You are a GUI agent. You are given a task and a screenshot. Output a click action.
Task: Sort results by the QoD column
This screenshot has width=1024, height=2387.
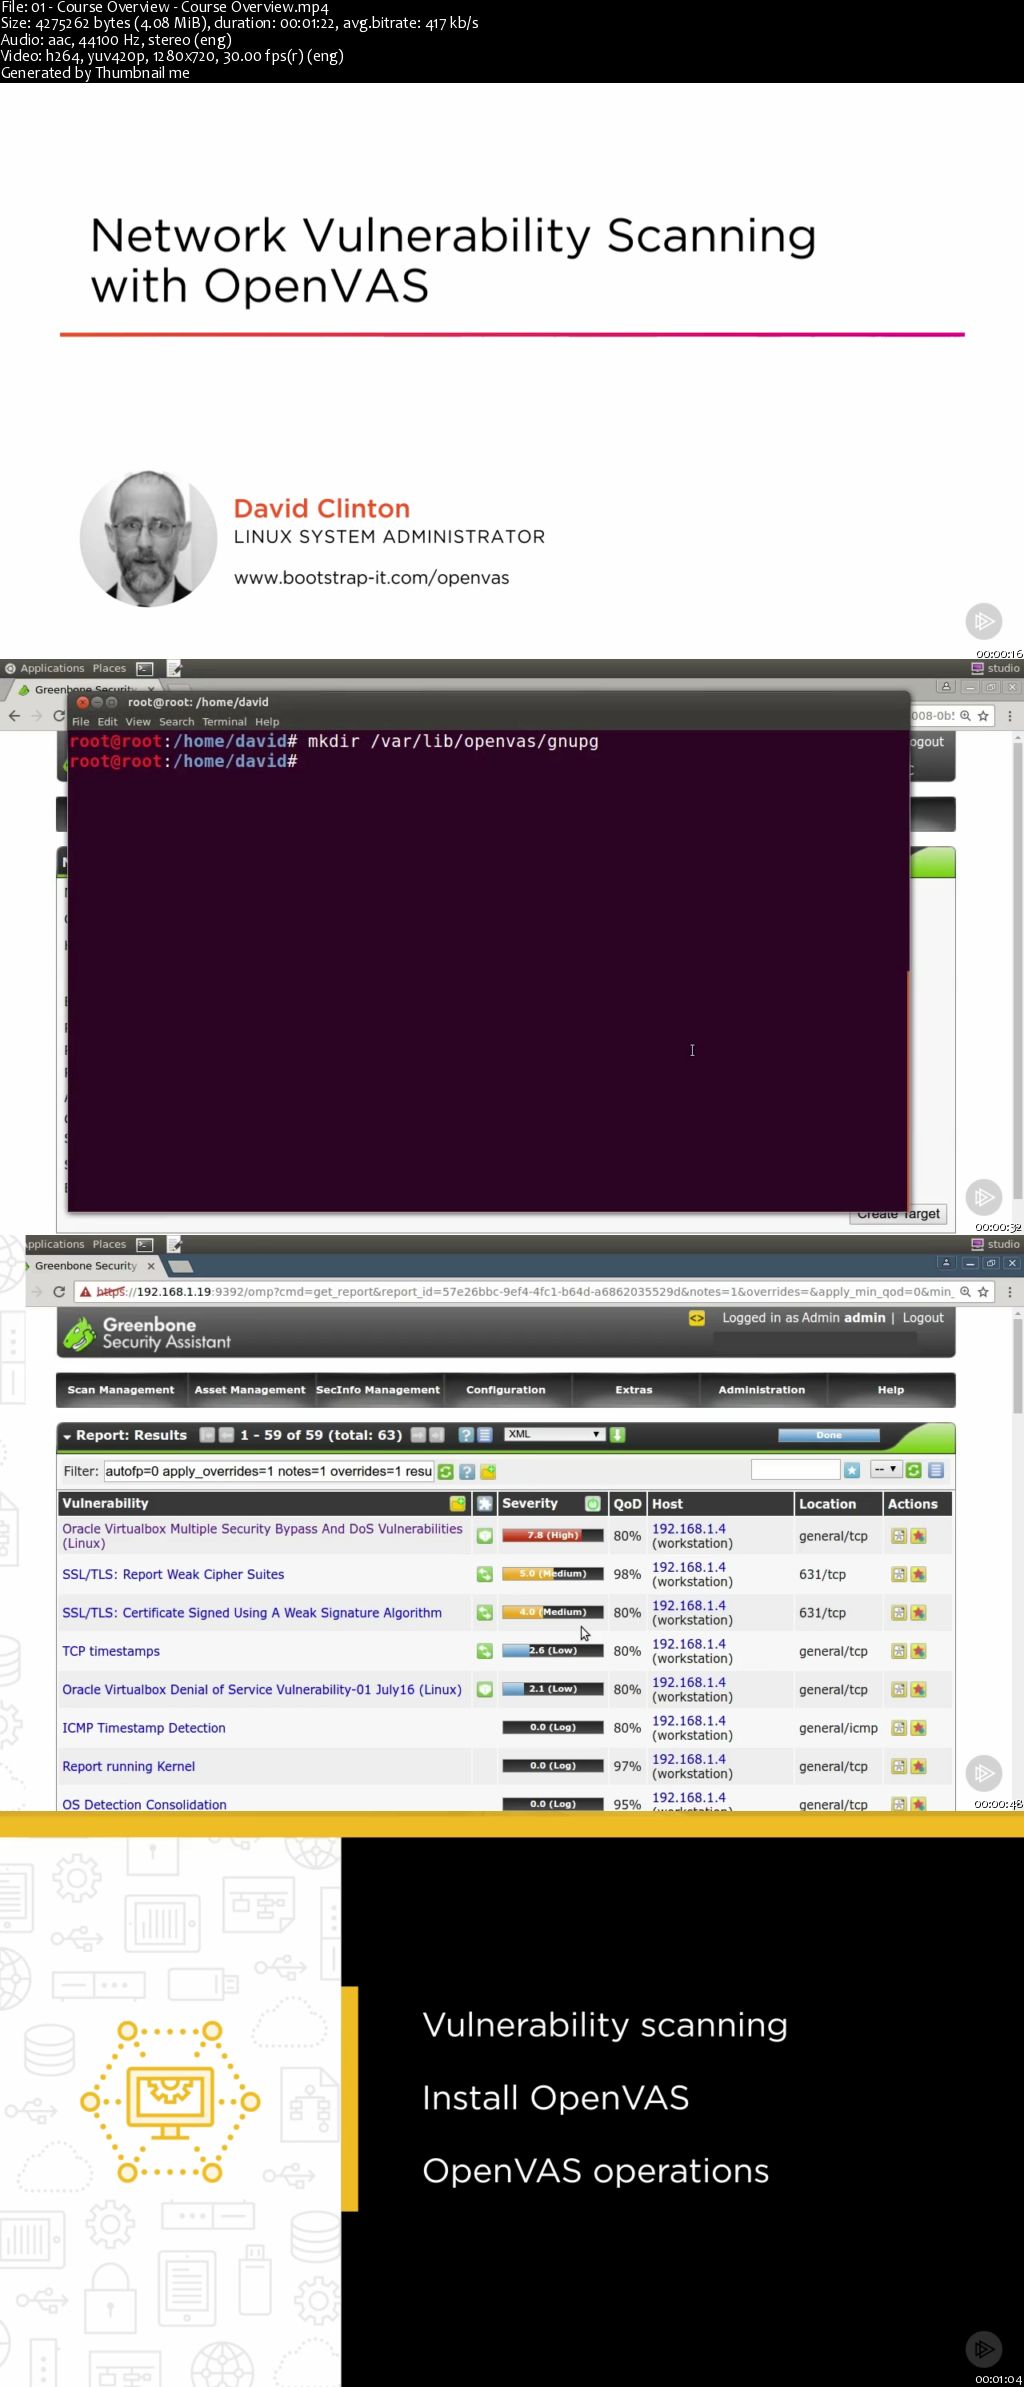point(627,1504)
